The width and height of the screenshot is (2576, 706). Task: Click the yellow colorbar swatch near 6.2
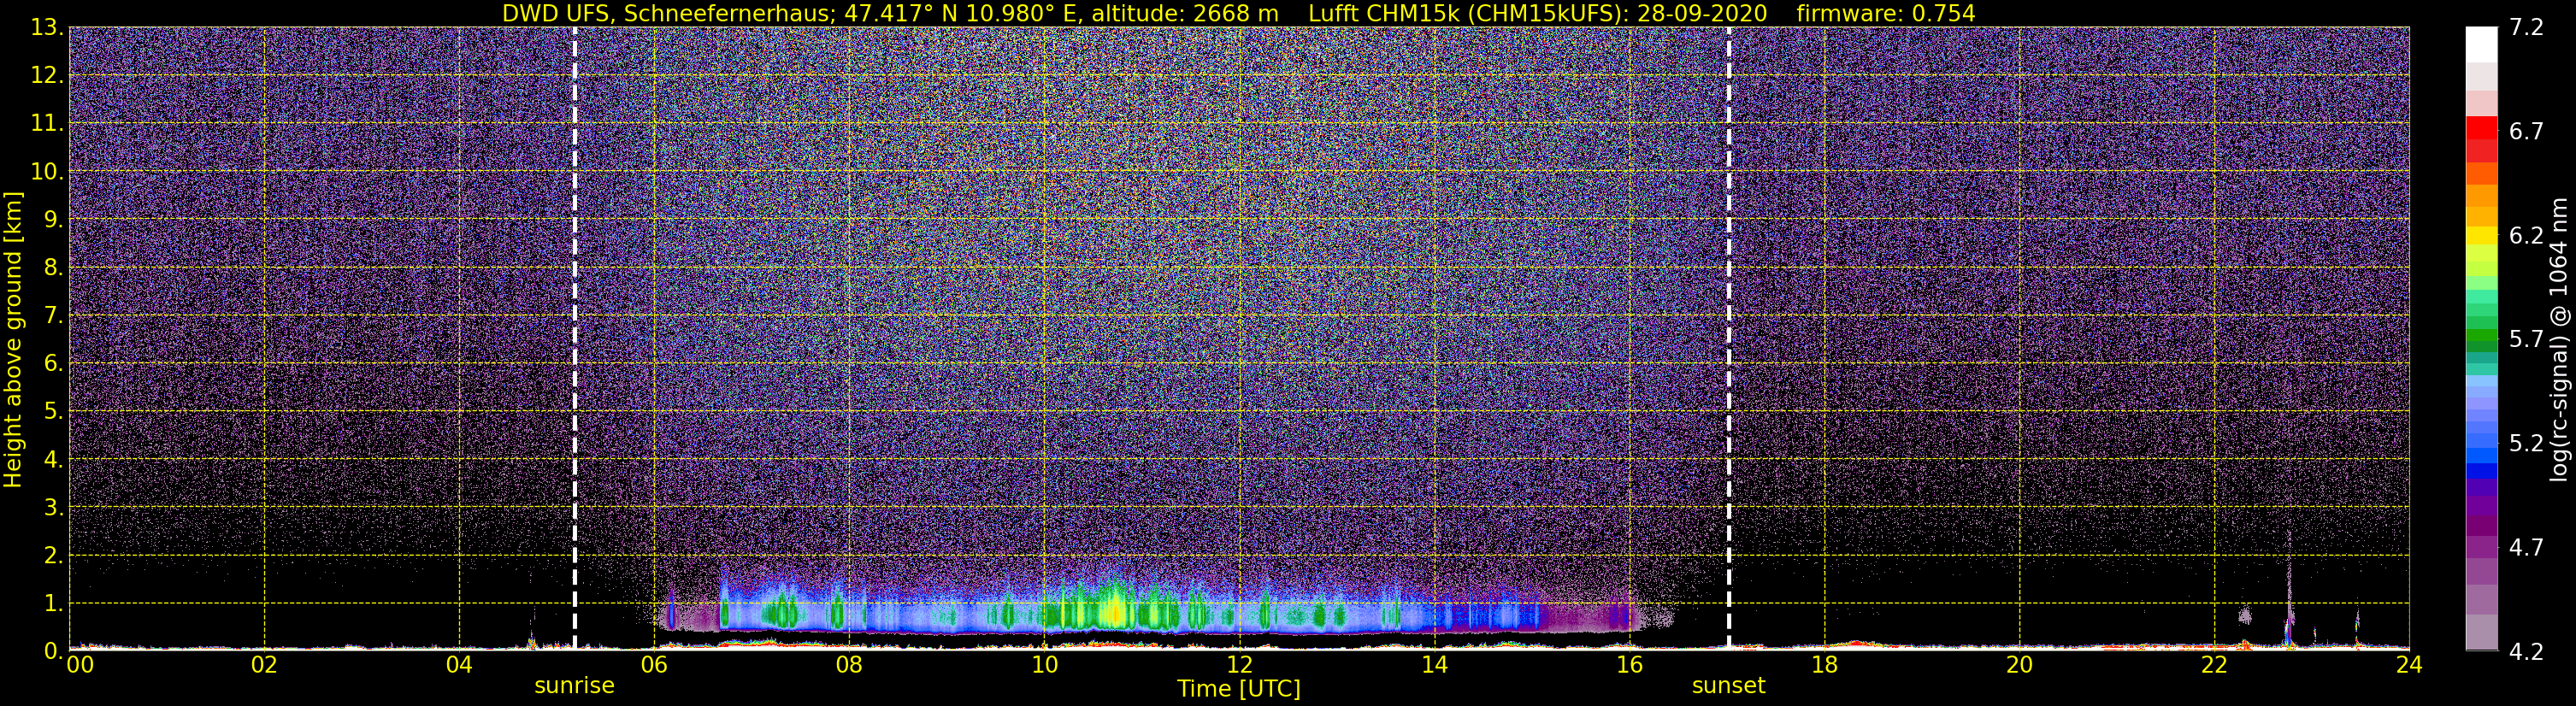pos(2481,236)
